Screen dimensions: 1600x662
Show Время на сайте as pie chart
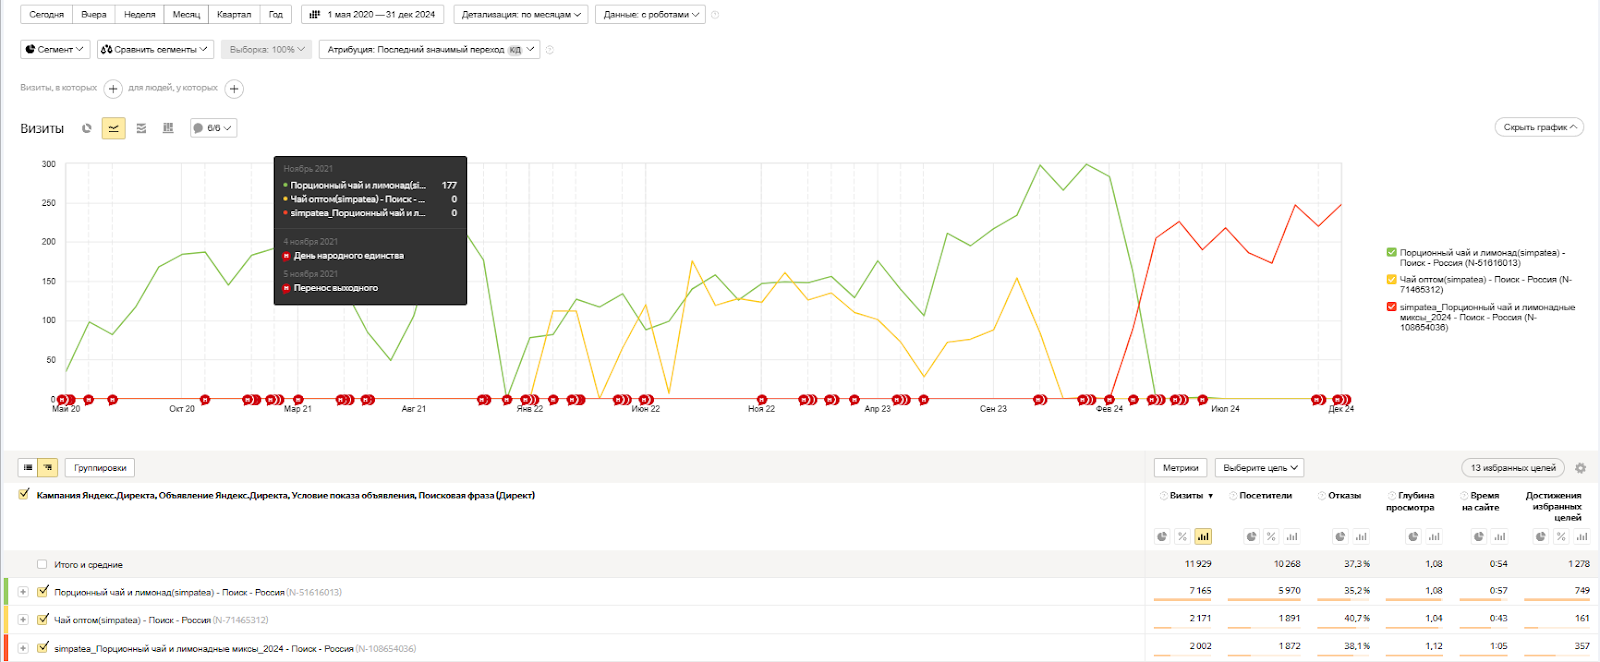pyautogui.click(x=1479, y=537)
